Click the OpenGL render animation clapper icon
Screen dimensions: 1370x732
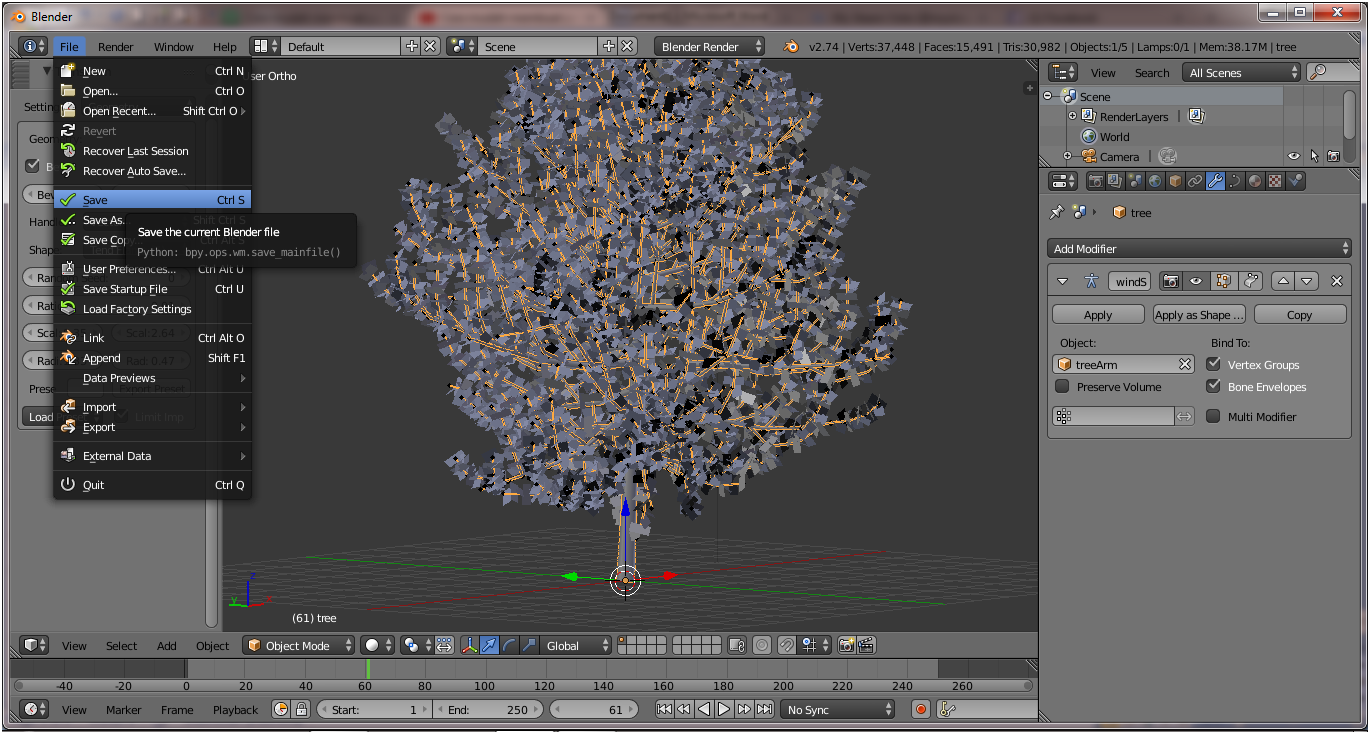click(x=866, y=646)
